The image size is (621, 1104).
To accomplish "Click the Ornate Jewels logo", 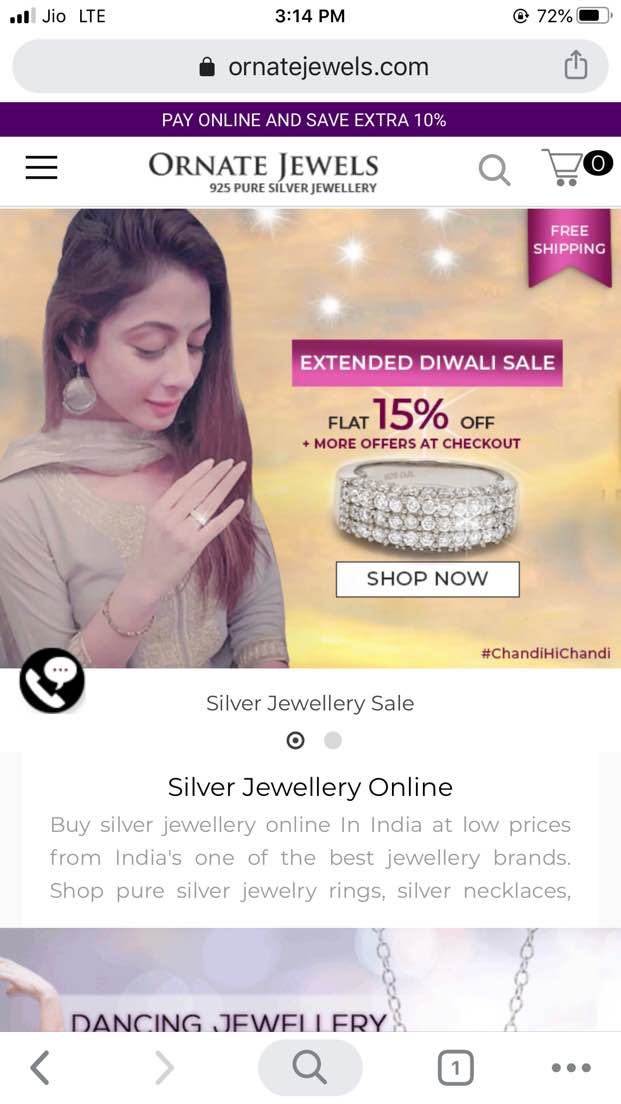I will coord(263,172).
